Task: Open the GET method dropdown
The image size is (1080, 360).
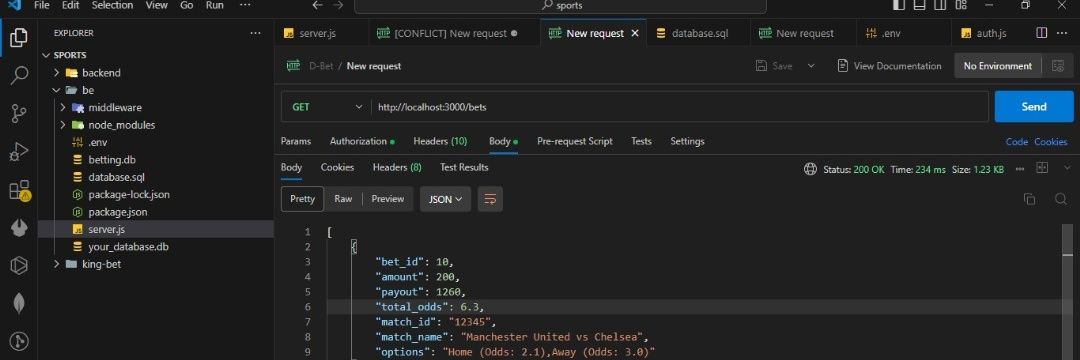Action: [x=325, y=107]
